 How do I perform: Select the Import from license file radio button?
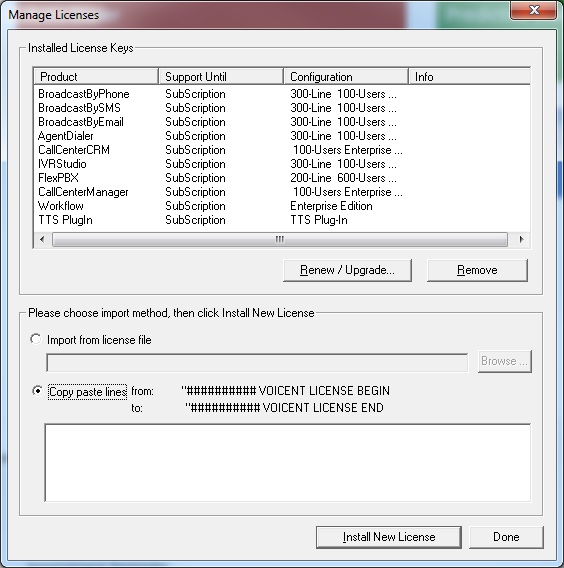36,339
